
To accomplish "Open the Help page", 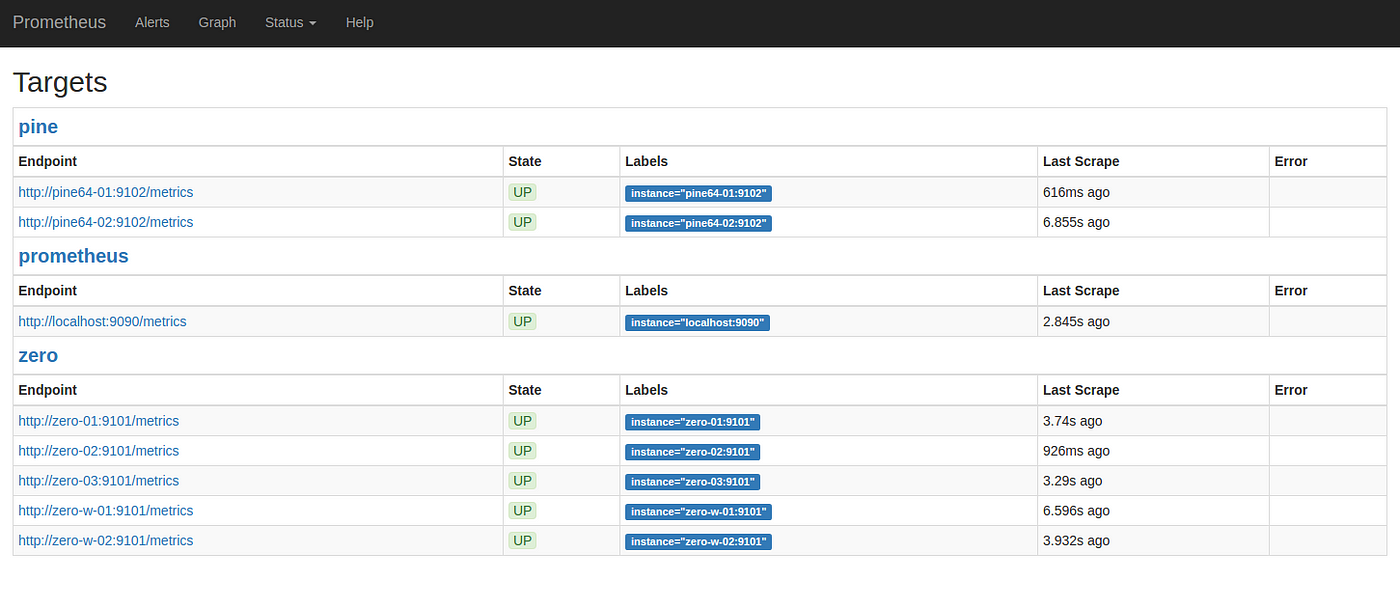I will [359, 22].
